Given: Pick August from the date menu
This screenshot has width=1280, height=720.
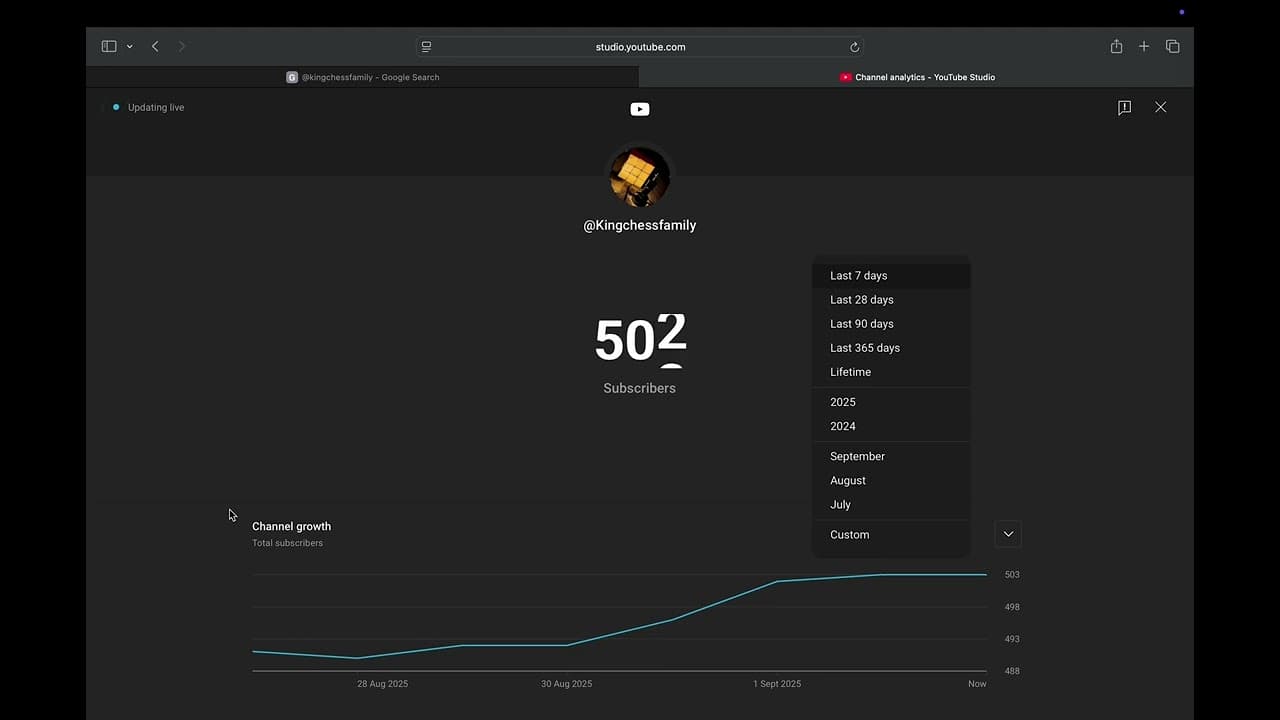Looking at the screenshot, I should click(891, 480).
